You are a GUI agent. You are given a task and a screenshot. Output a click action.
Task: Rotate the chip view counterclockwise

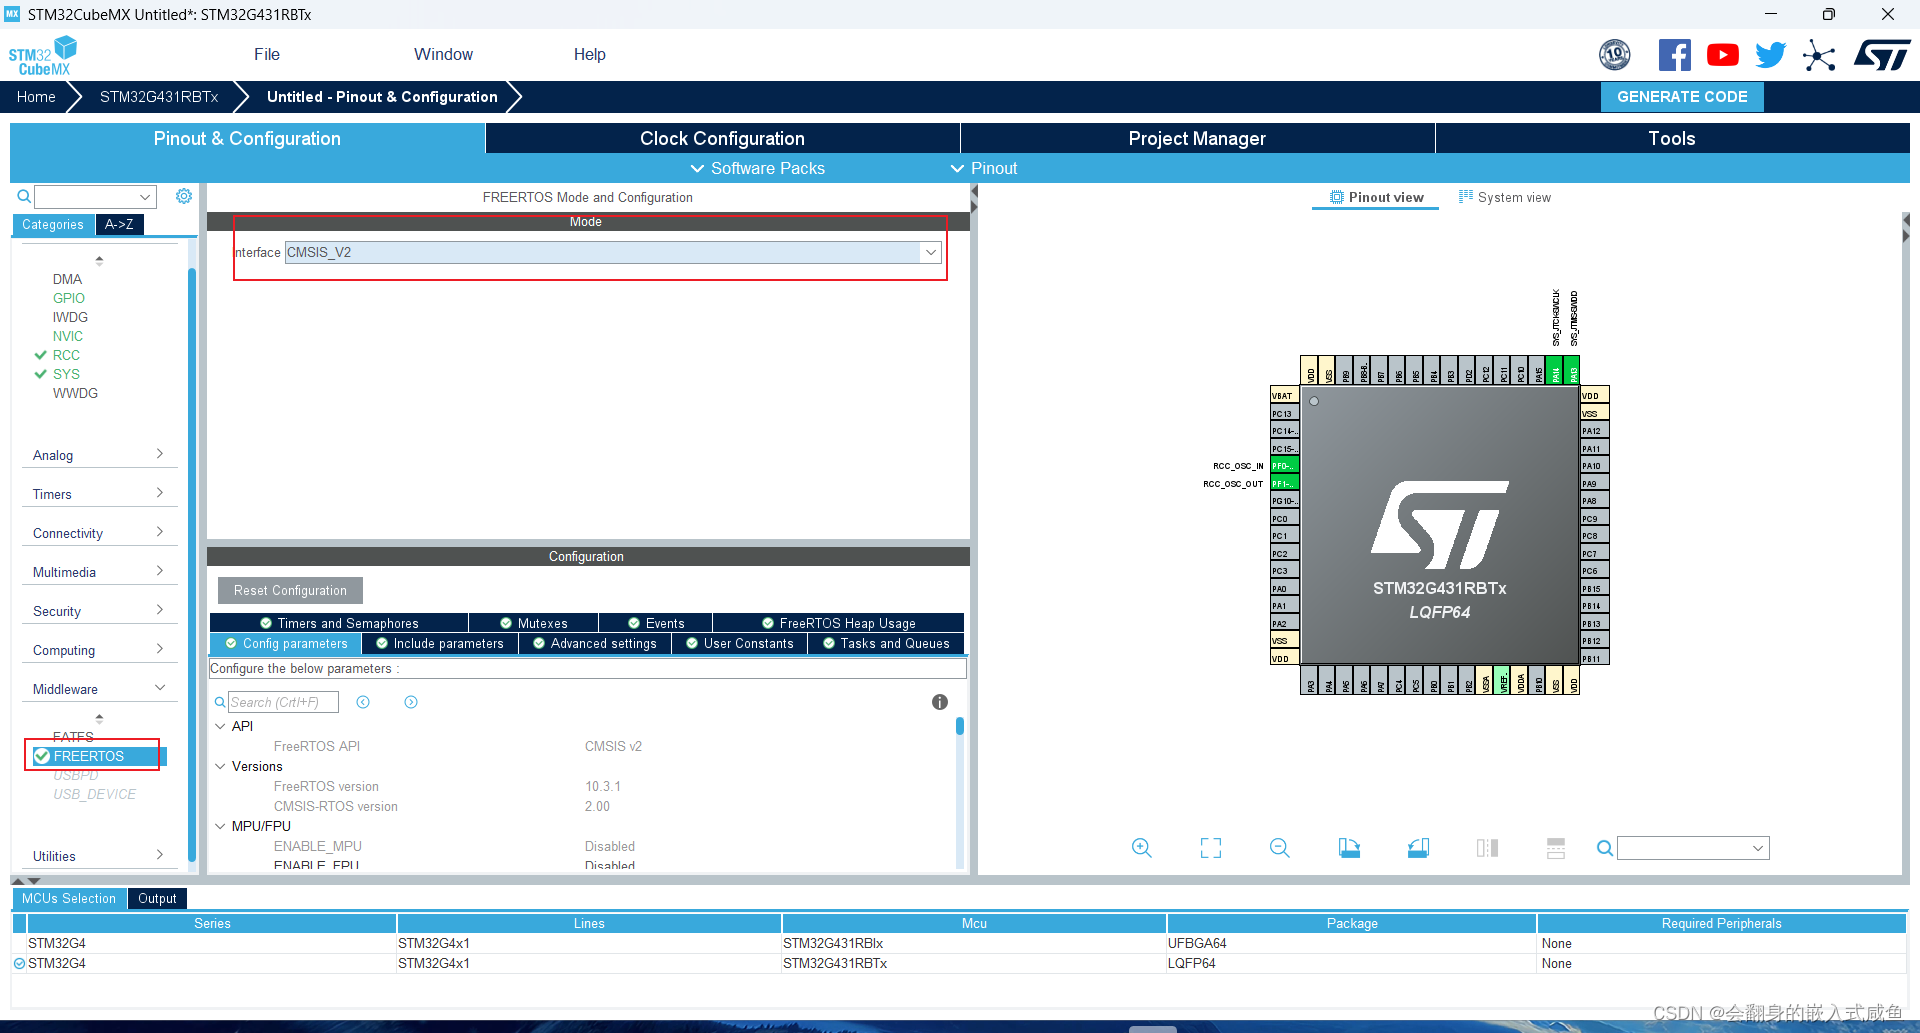coord(1417,847)
